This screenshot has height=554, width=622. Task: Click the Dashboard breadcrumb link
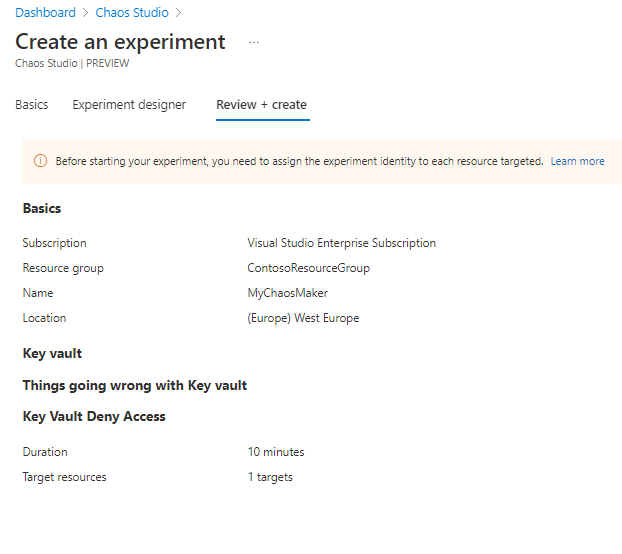point(45,13)
